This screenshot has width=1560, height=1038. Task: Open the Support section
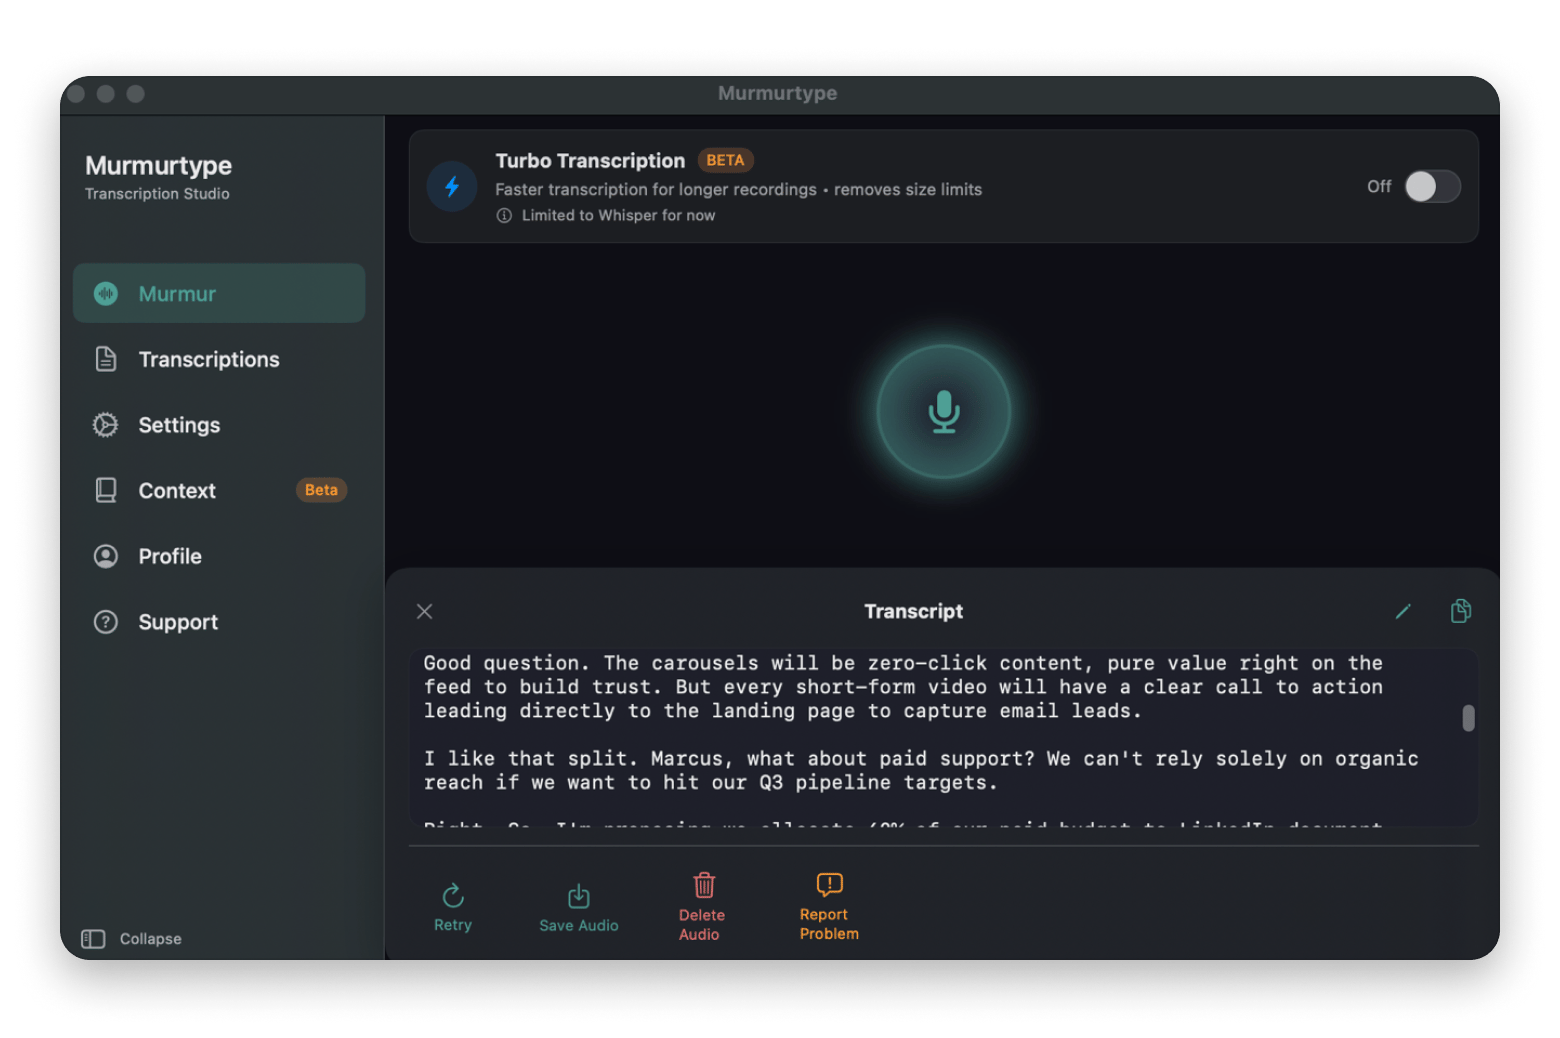coord(219,622)
